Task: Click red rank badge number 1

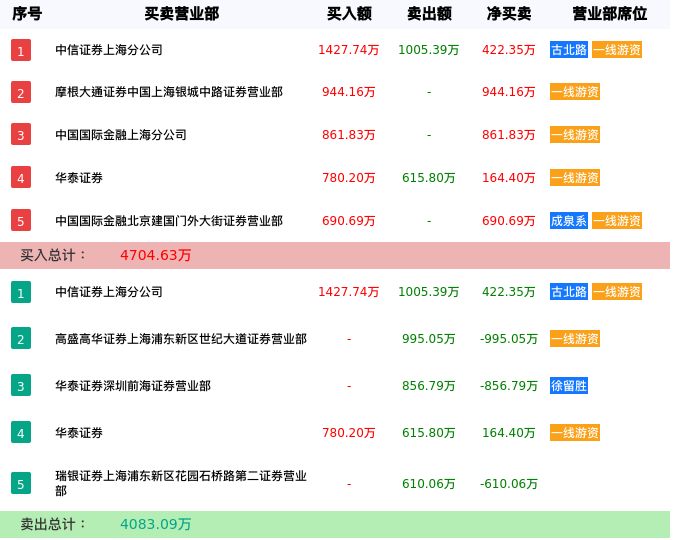Action: (x=21, y=50)
